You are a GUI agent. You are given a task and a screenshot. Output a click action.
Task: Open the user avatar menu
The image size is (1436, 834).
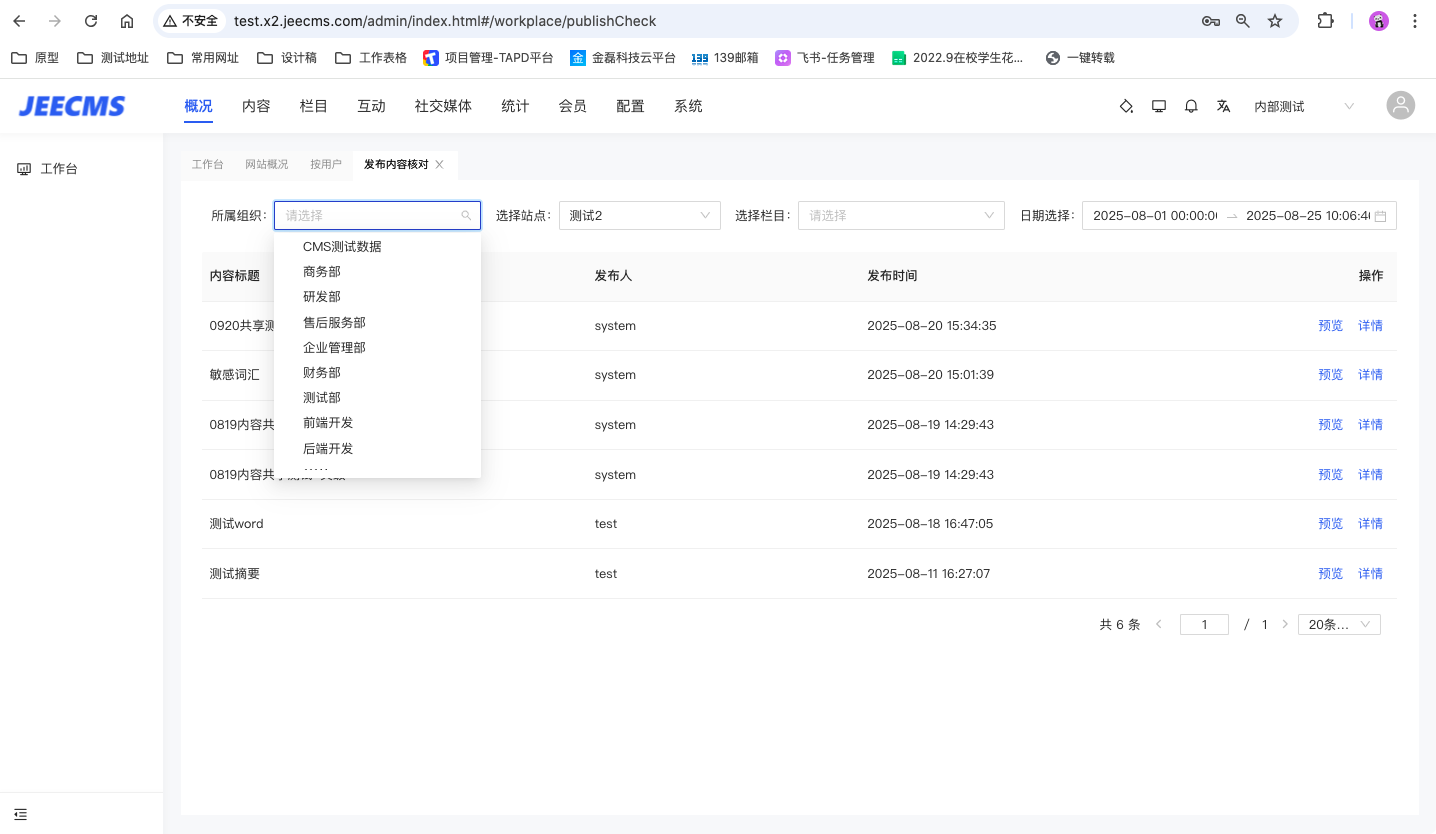click(1400, 106)
